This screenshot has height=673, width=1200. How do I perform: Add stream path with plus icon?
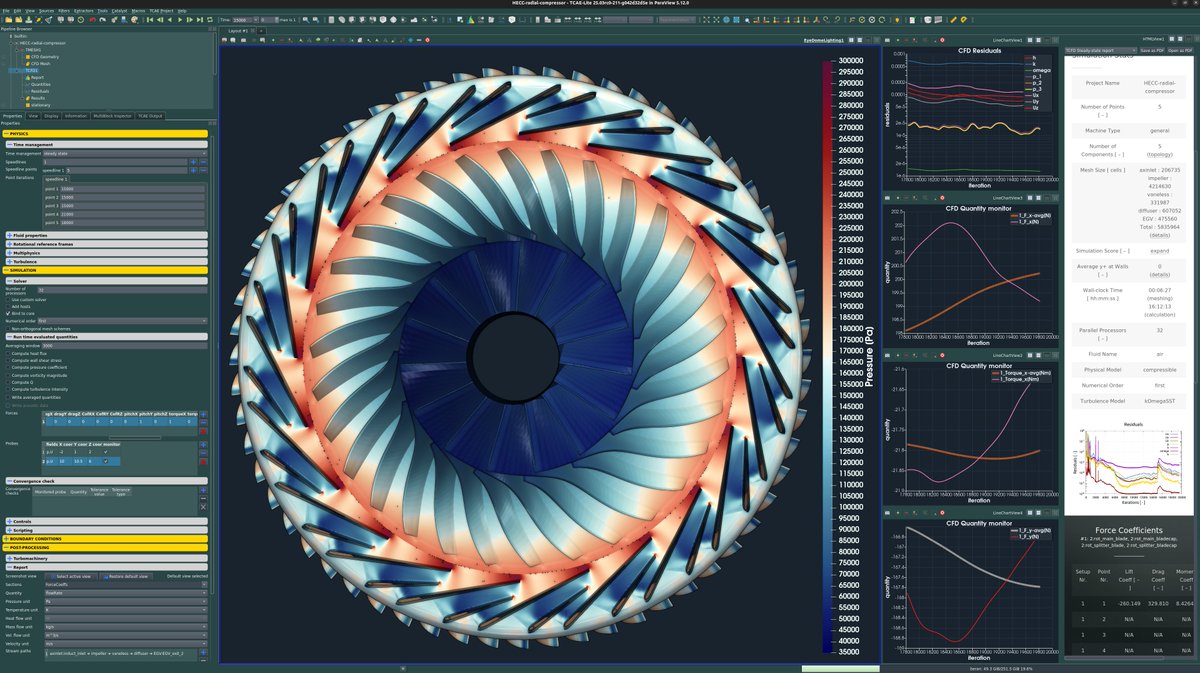point(203,652)
